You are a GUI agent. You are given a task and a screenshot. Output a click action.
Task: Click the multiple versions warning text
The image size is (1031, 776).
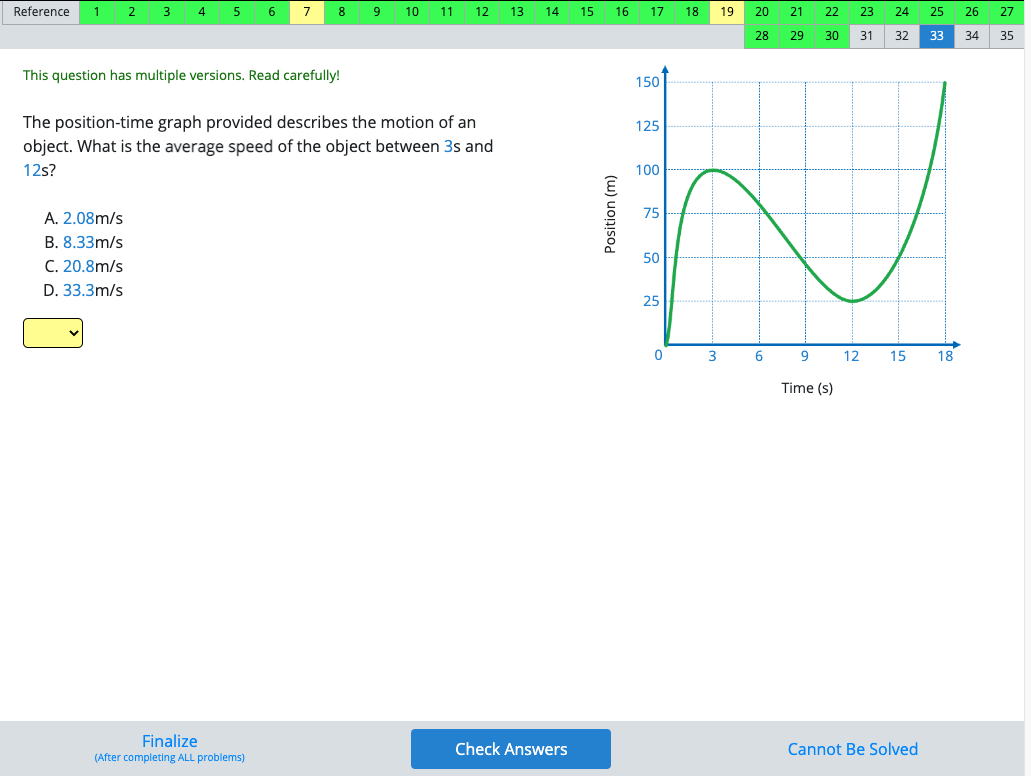[181, 76]
